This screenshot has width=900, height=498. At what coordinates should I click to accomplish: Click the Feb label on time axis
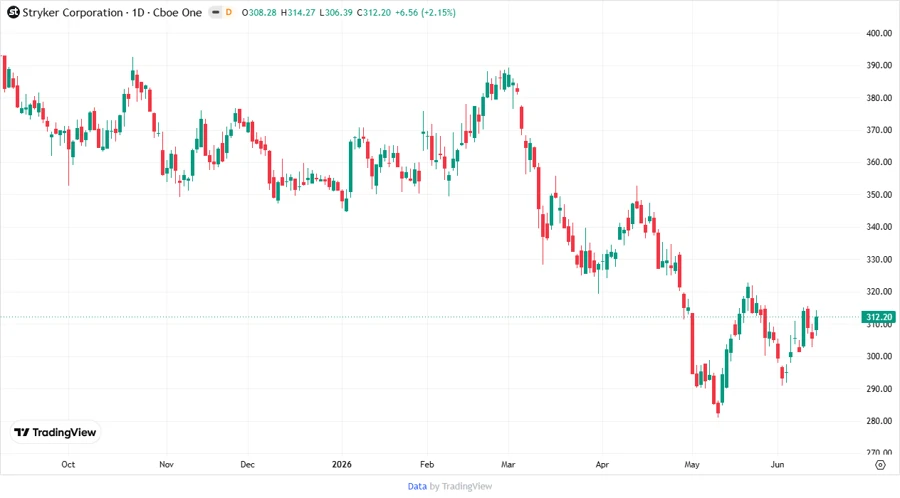pyautogui.click(x=427, y=464)
